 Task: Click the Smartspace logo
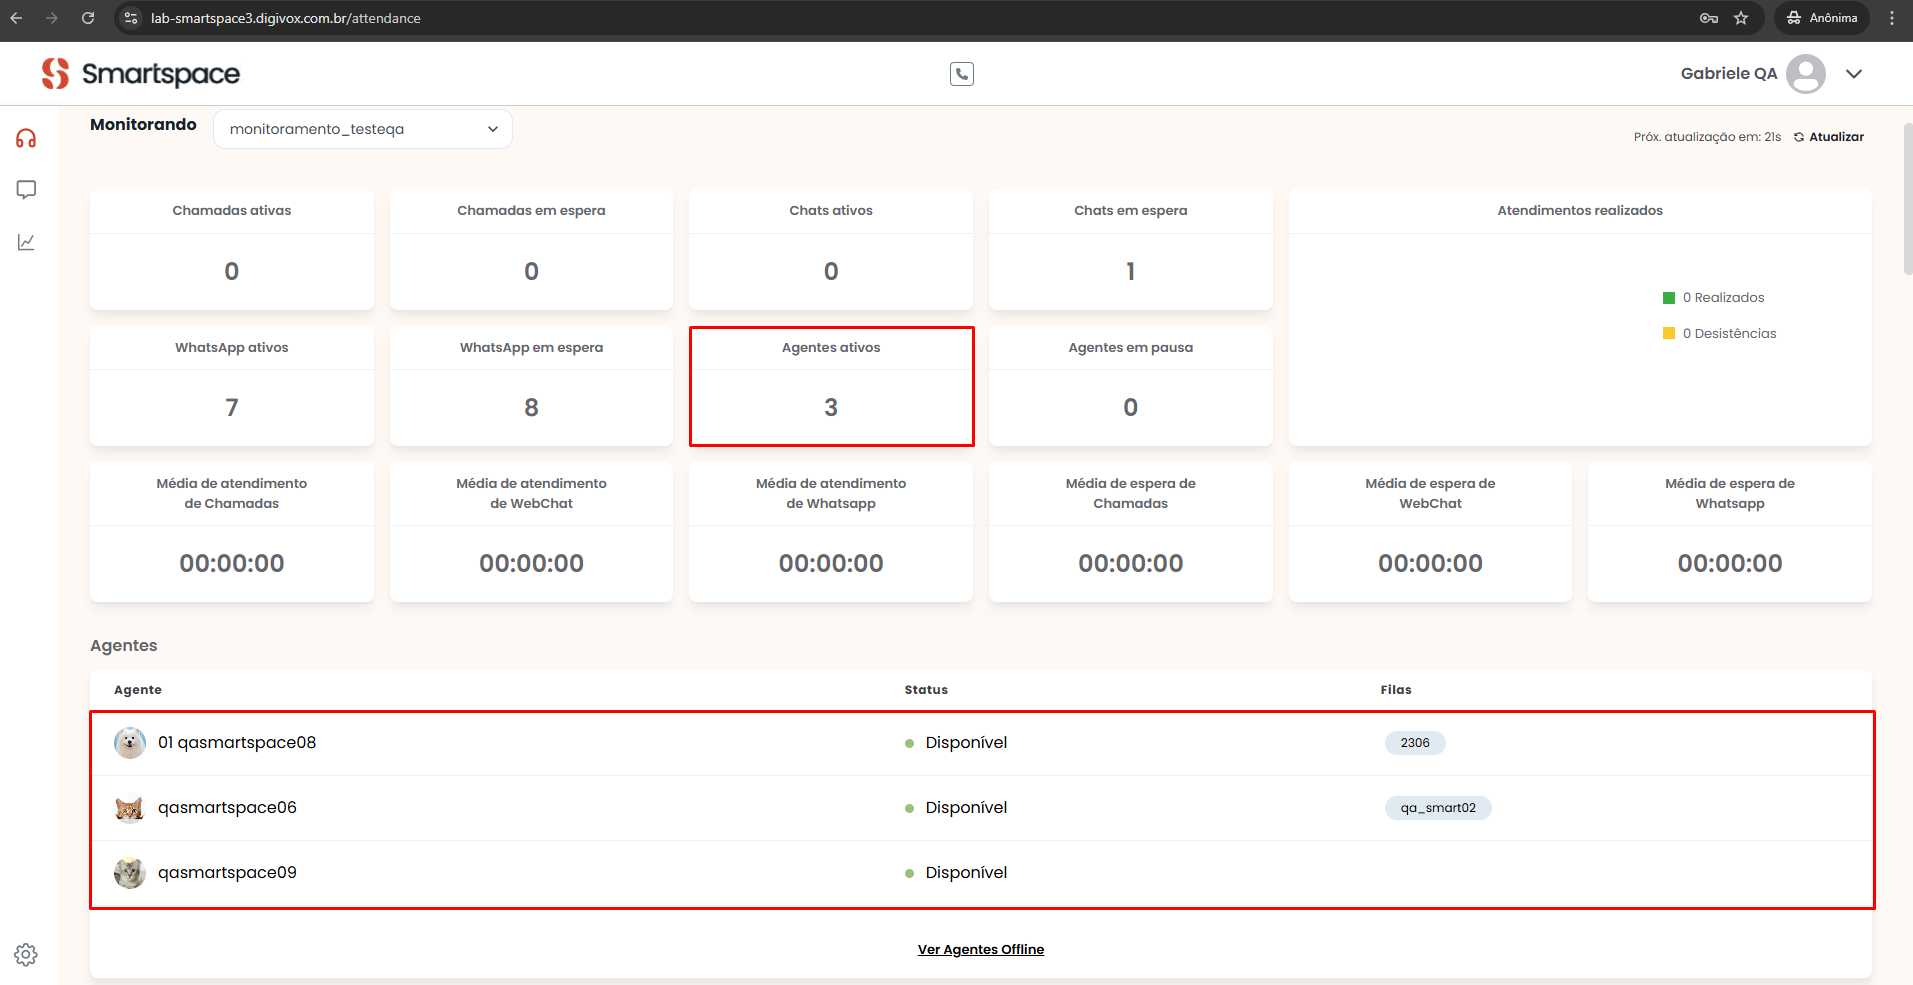click(141, 74)
